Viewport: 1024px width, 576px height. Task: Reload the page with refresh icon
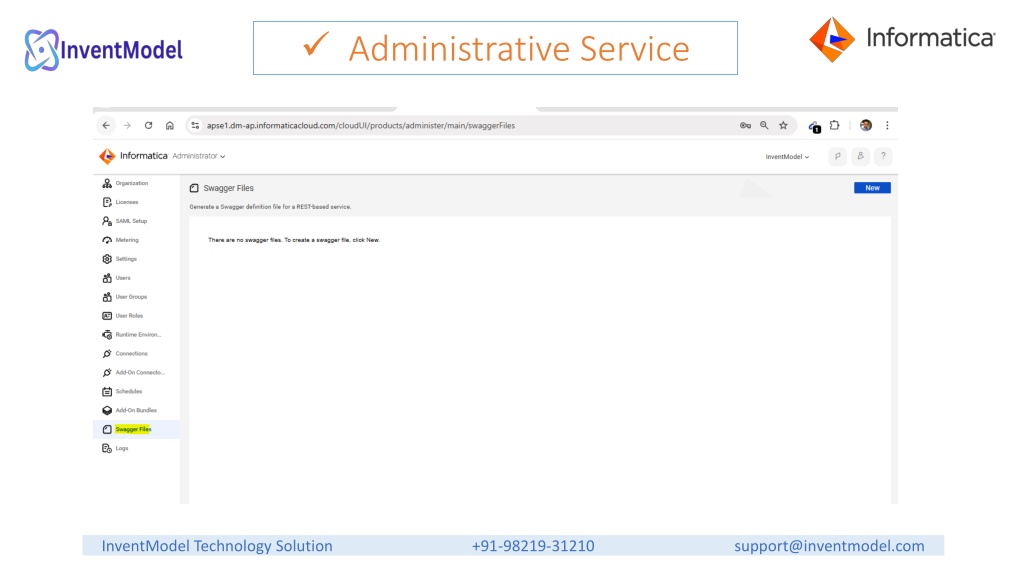pyautogui.click(x=148, y=125)
